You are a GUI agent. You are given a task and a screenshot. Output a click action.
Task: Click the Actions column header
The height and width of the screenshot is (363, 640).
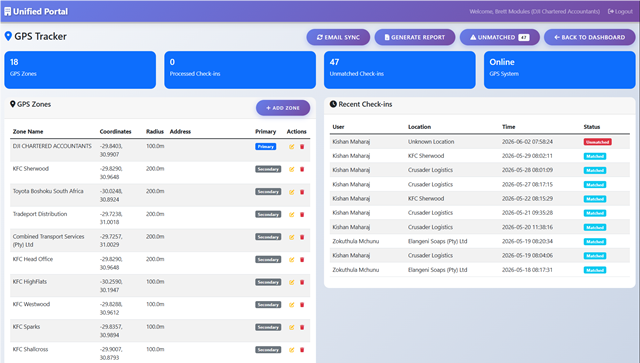[296, 131]
